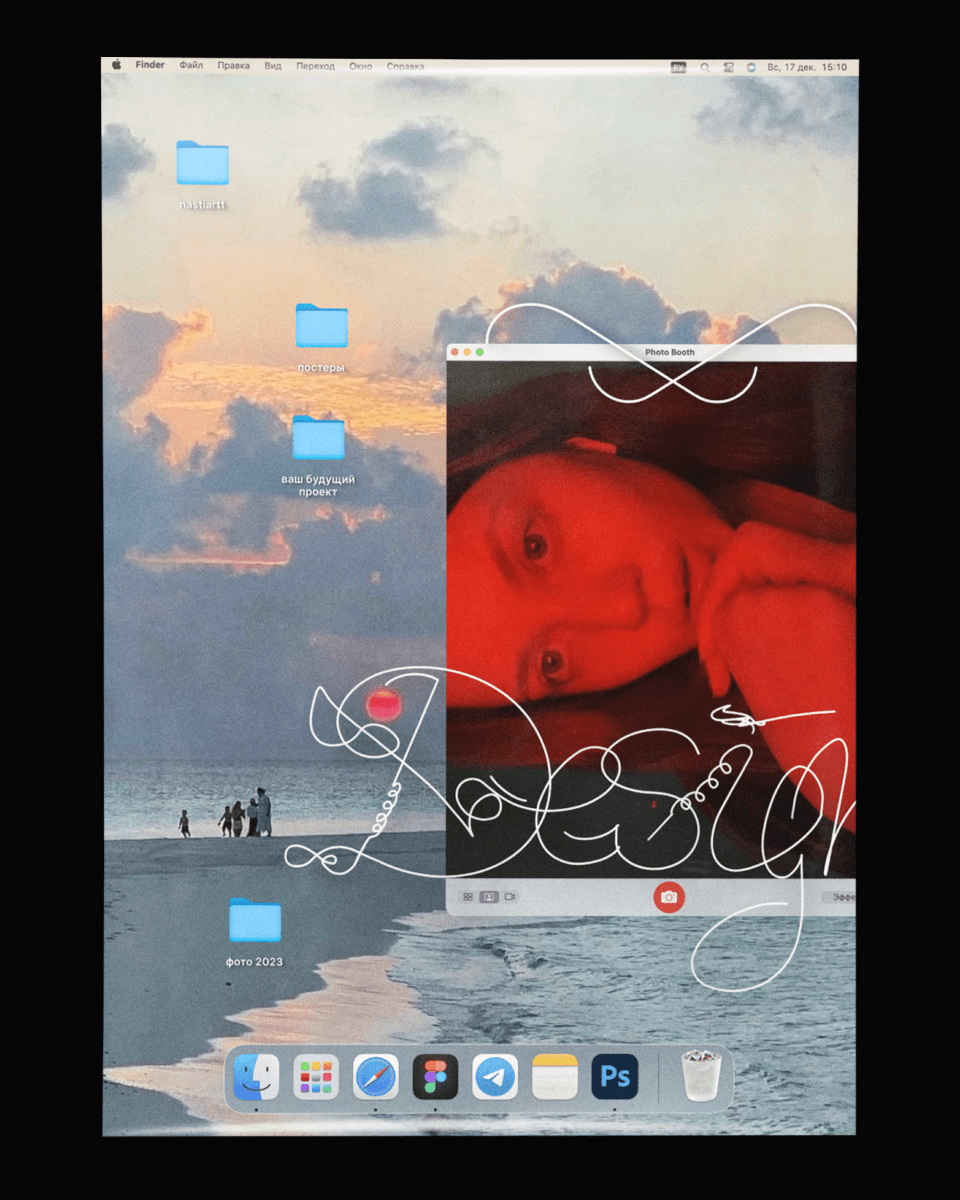The image size is (960, 1200).
Task: Open Launchpad in the Dock
Action: click(x=316, y=1077)
